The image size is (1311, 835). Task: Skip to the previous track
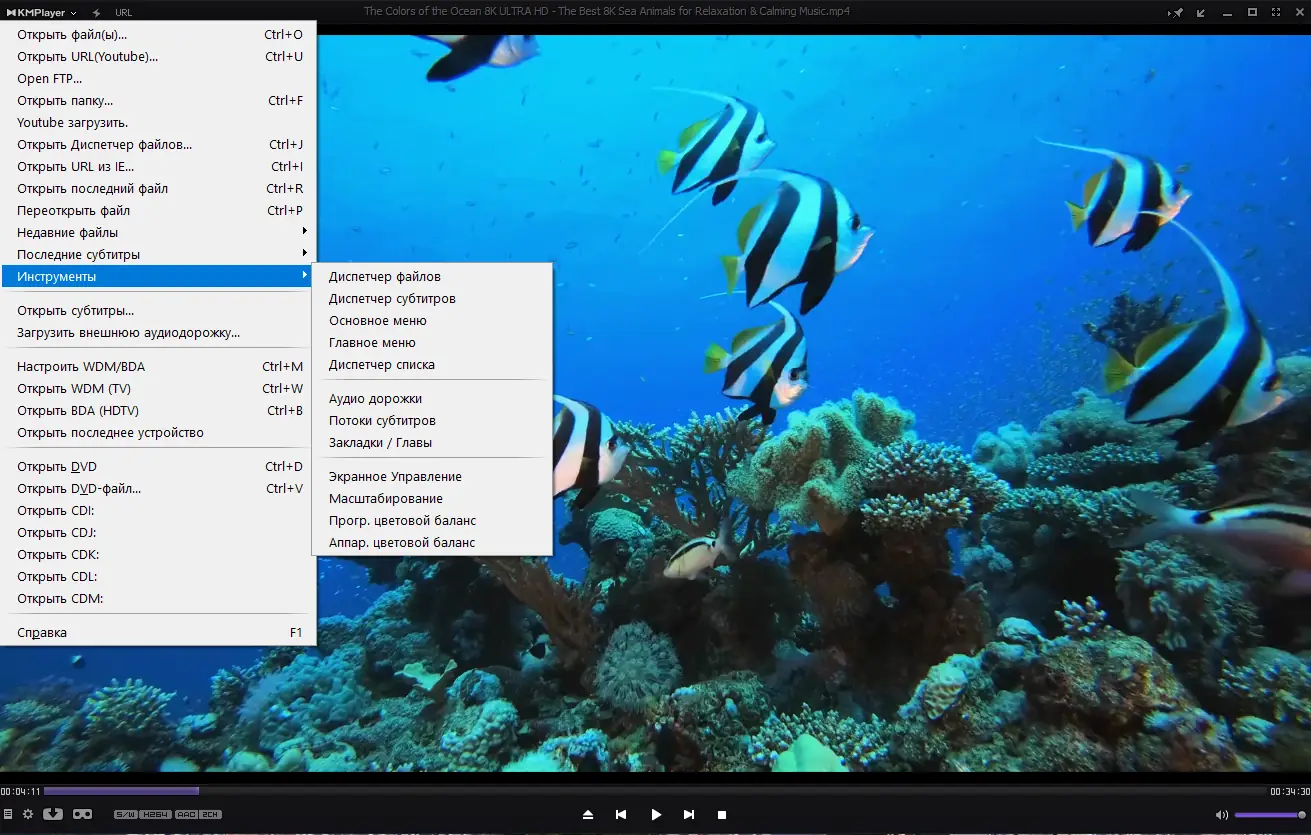621,815
